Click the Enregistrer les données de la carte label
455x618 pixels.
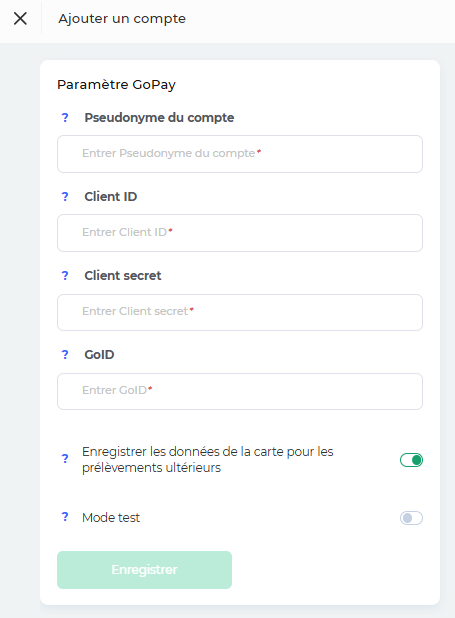pyautogui.click(x=208, y=460)
